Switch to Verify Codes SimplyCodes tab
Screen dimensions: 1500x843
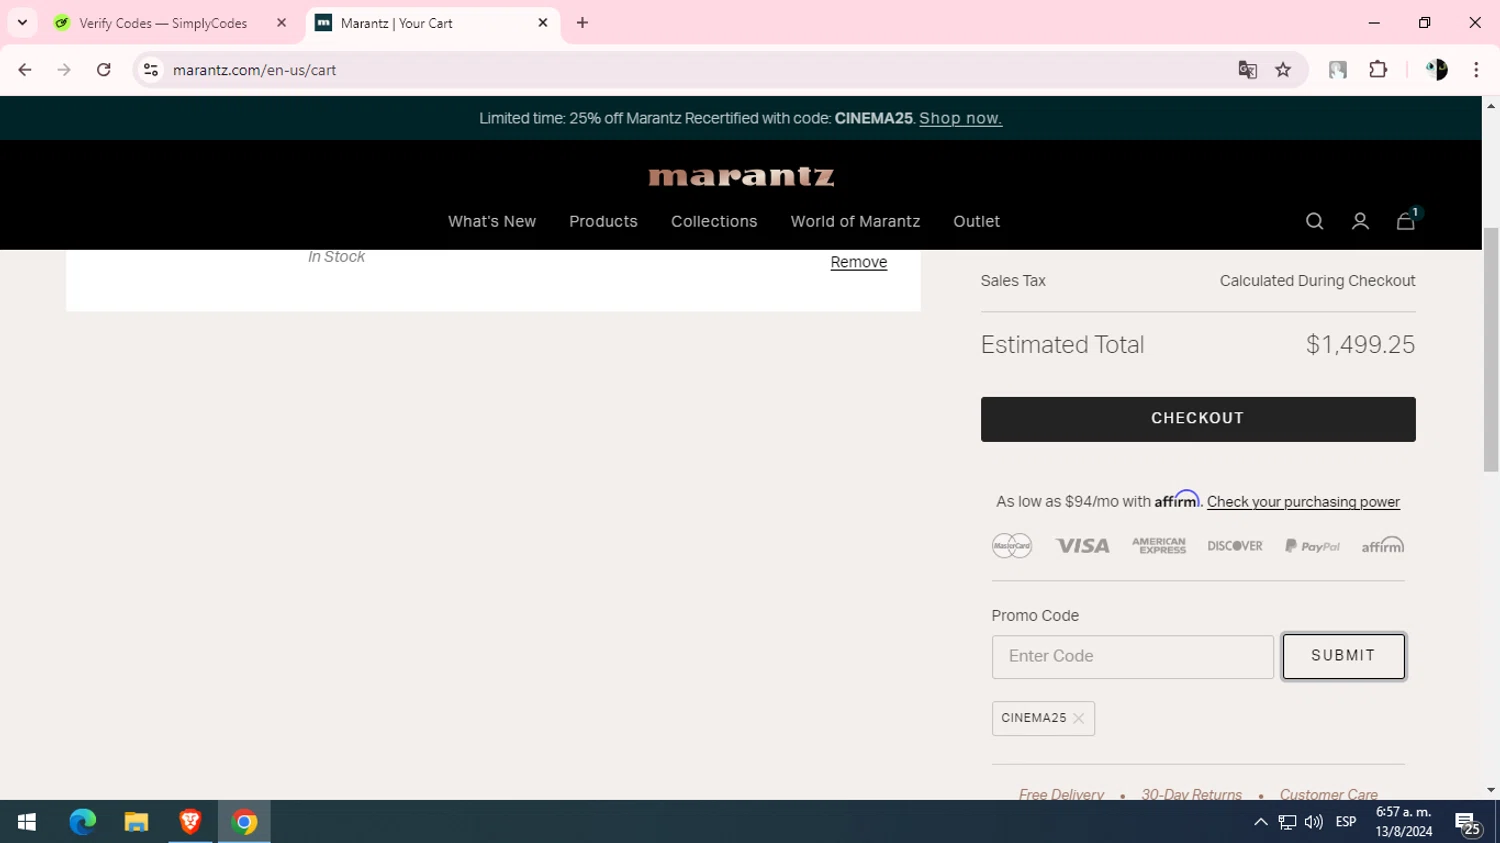(x=163, y=23)
